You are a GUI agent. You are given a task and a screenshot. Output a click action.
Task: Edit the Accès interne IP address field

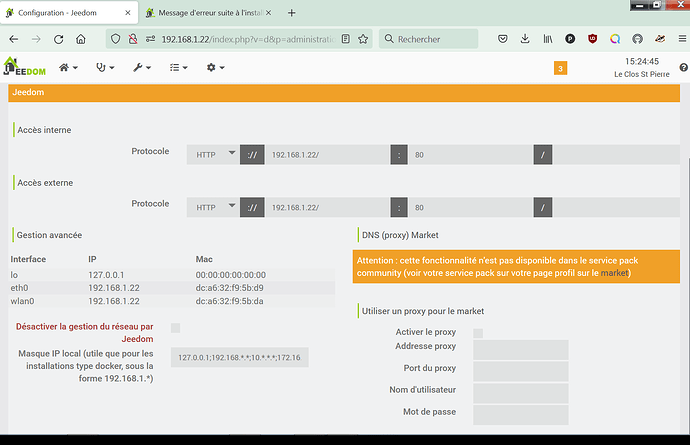(x=327, y=154)
